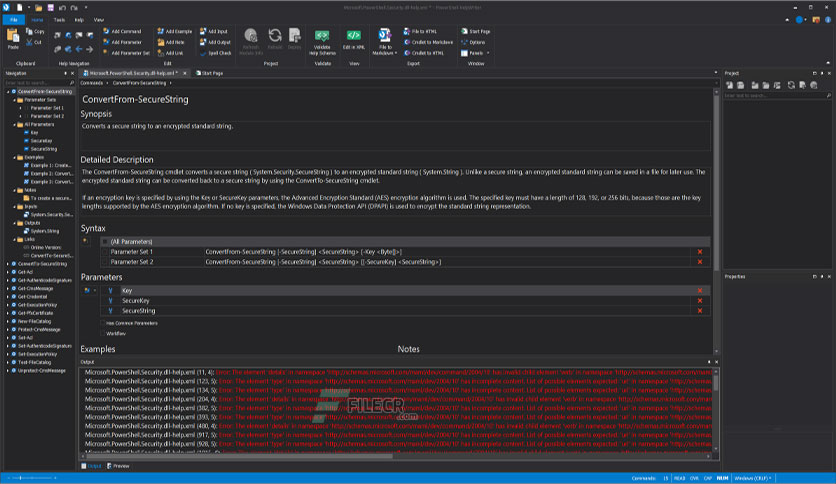
Task: Click Add Input in the ribbon
Action: coord(213,31)
